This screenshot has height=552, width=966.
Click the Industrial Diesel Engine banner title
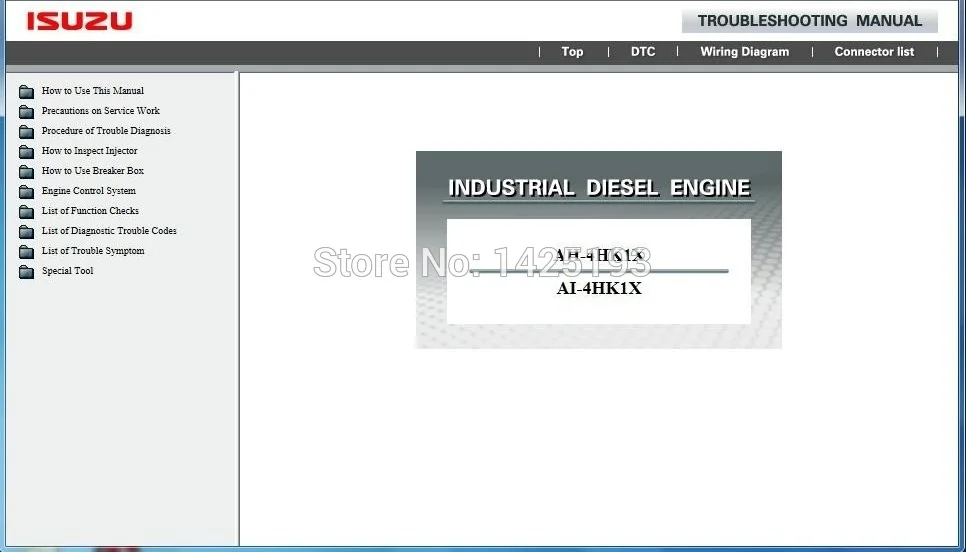point(599,187)
